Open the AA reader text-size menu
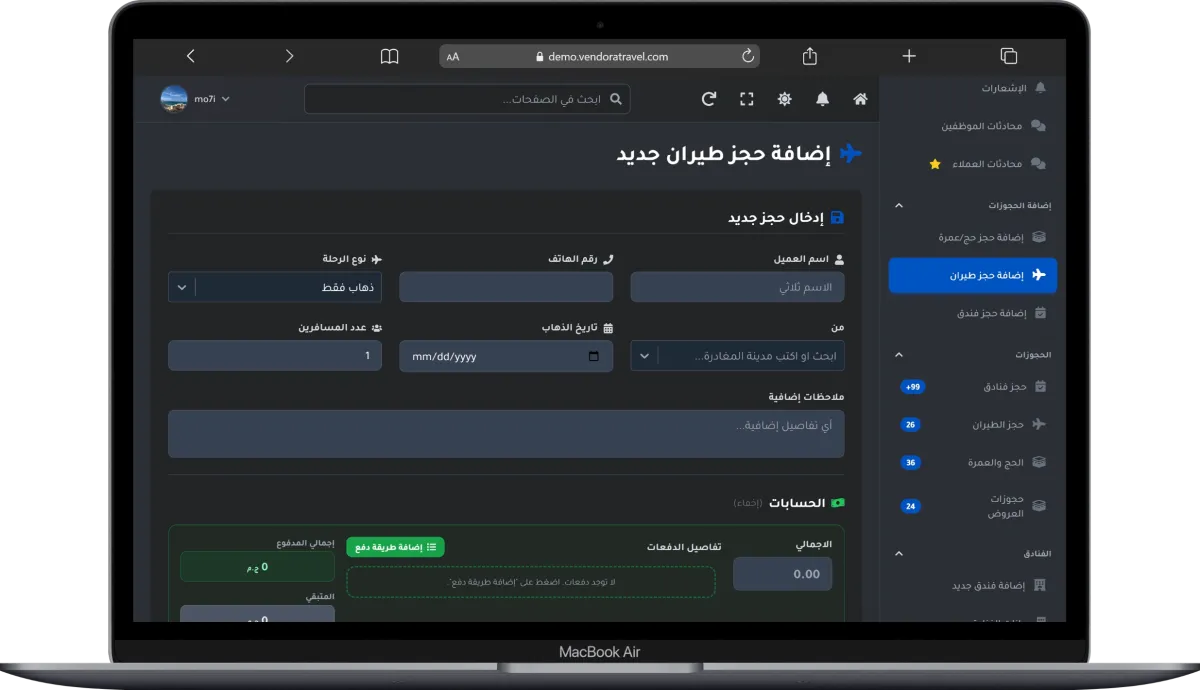Screen dimensions: 1200x690 click(453, 57)
